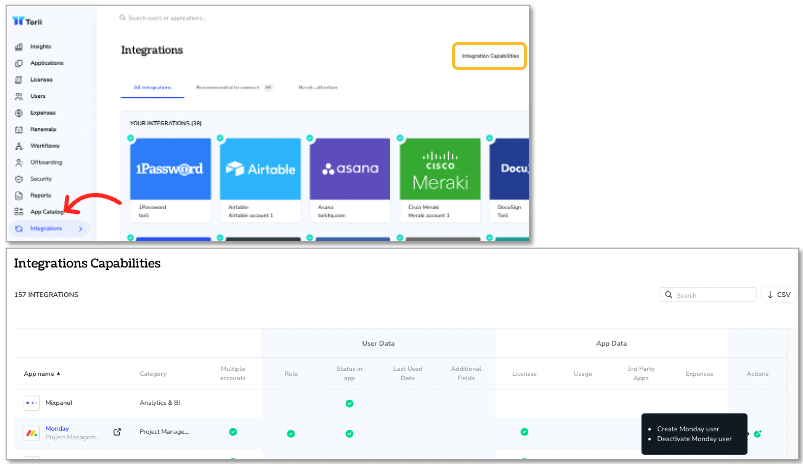Click the Mixpanel app logo icon
Image resolution: width=803 pixels, height=464 pixels.
pos(31,403)
